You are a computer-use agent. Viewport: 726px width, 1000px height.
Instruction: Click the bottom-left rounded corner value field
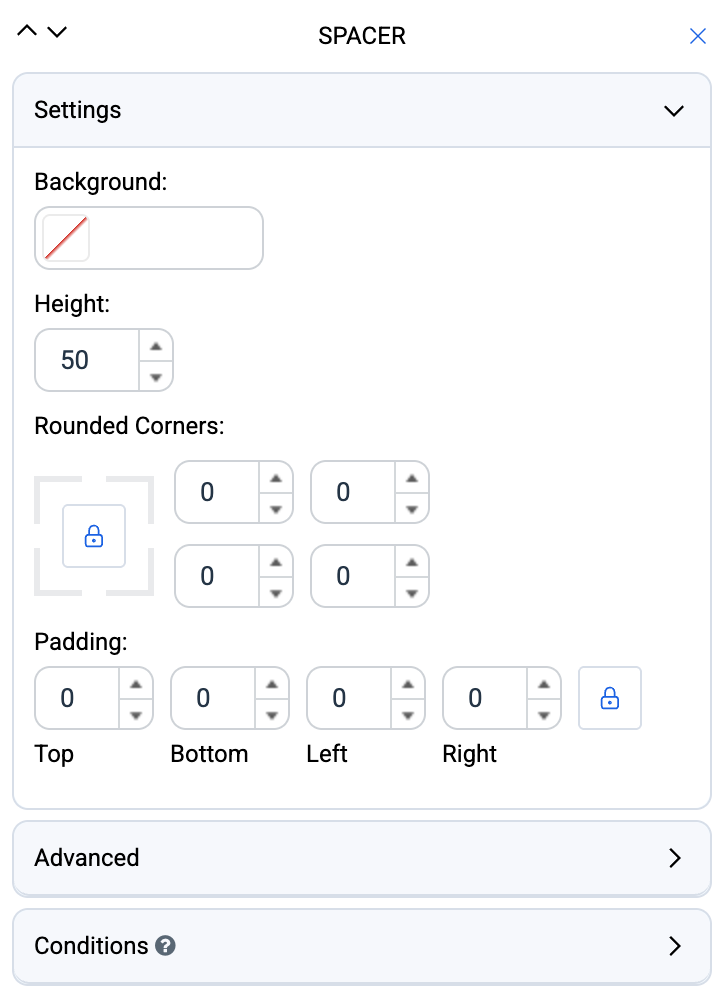pos(217,576)
